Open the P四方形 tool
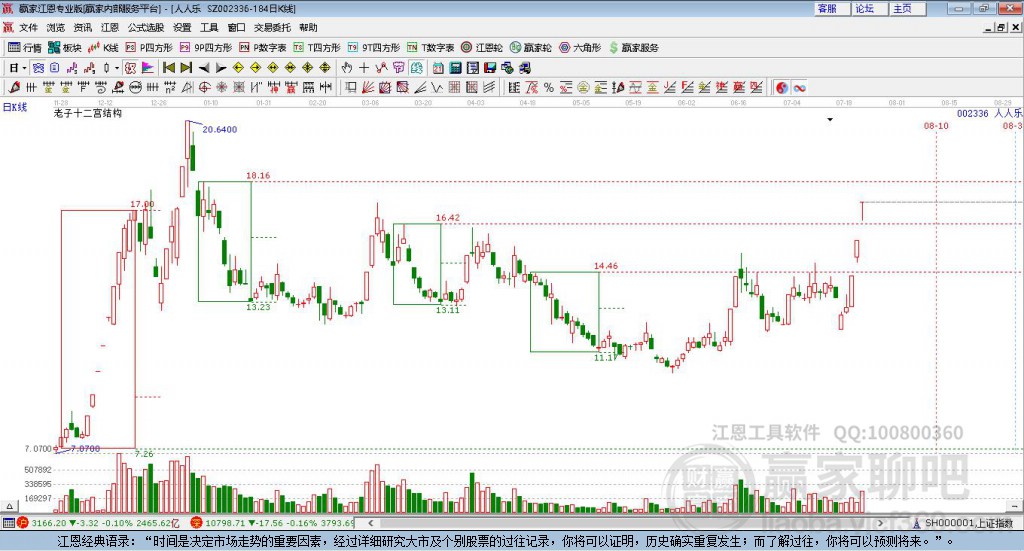Screen dimensions: 1024x551 click(149, 48)
